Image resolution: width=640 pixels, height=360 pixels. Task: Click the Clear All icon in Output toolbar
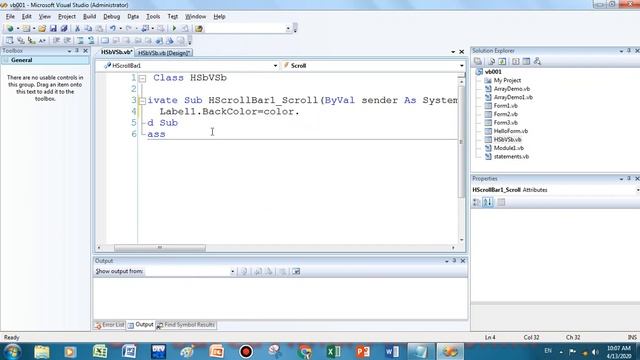pos(282,271)
